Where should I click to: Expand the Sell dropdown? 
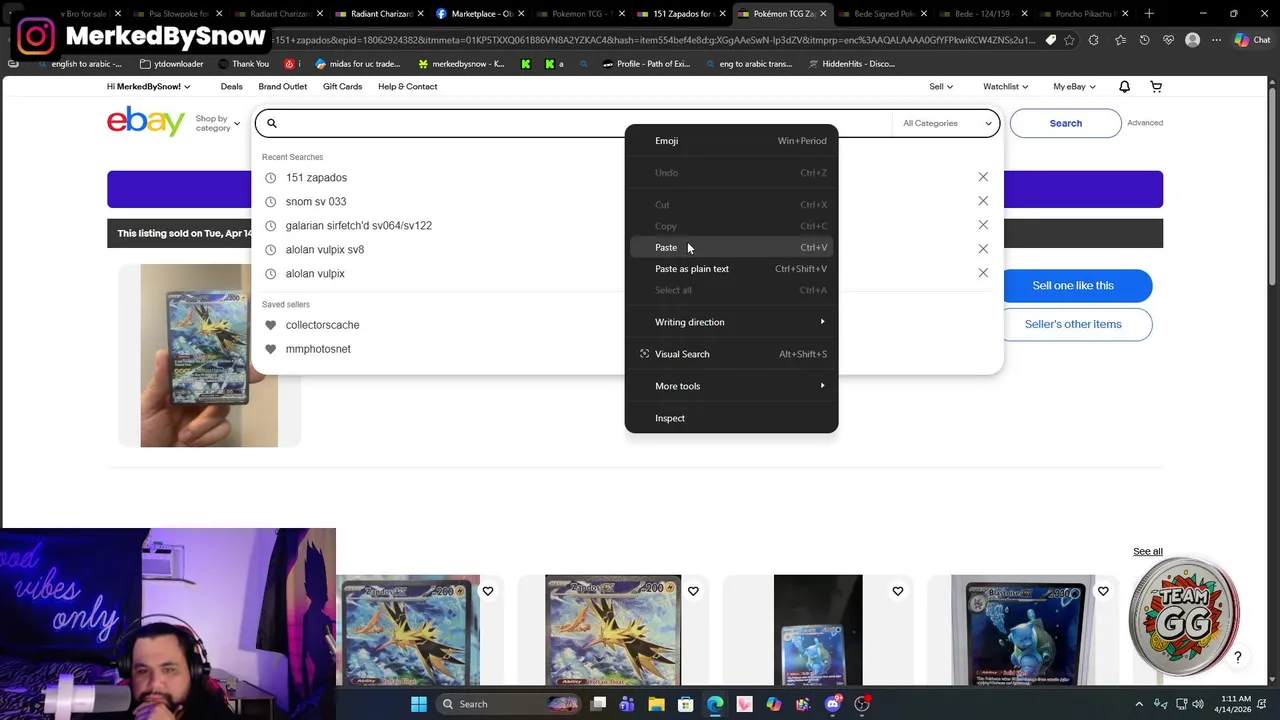pyautogui.click(x=941, y=87)
